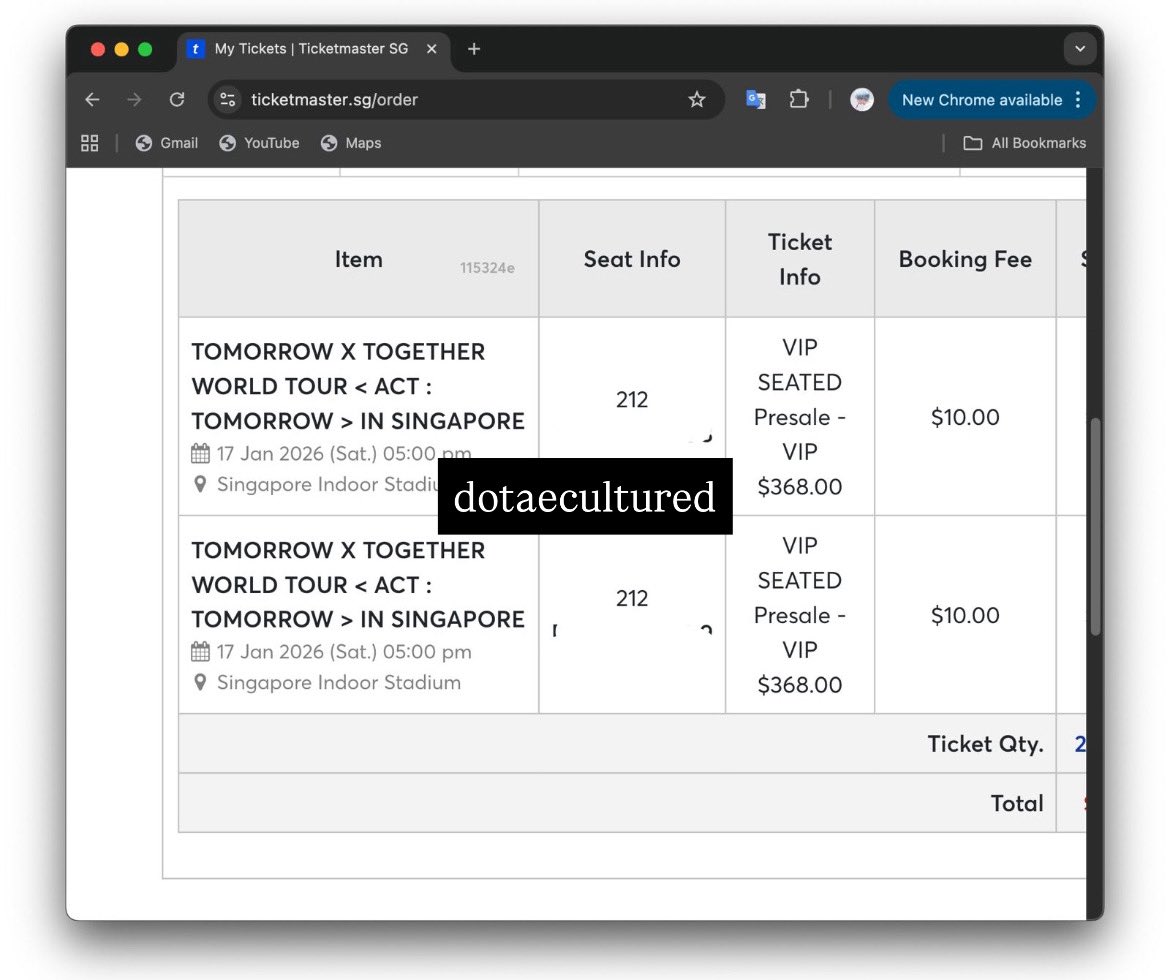
Task: Open the All Bookmarks folder
Action: coord(1024,143)
